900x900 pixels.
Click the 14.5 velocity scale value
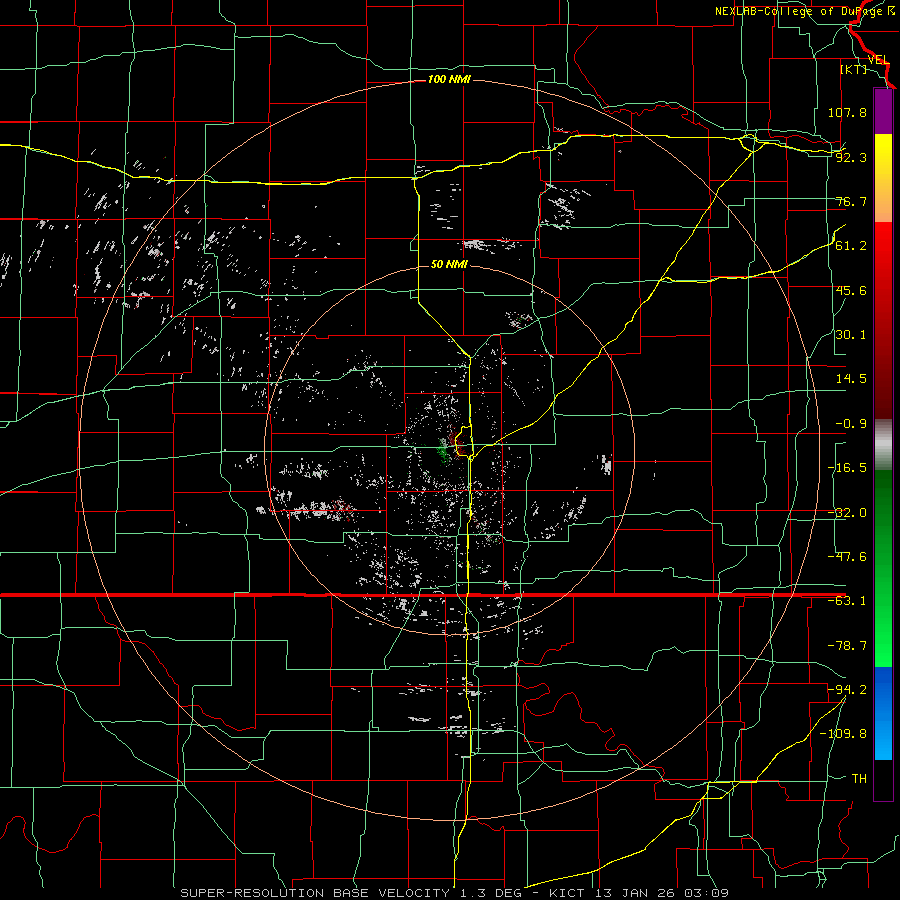coord(851,379)
